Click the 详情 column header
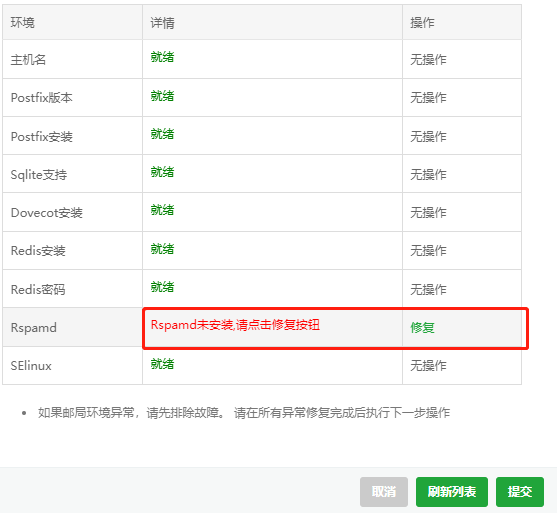The height and width of the screenshot is (513, 557). 162,23
